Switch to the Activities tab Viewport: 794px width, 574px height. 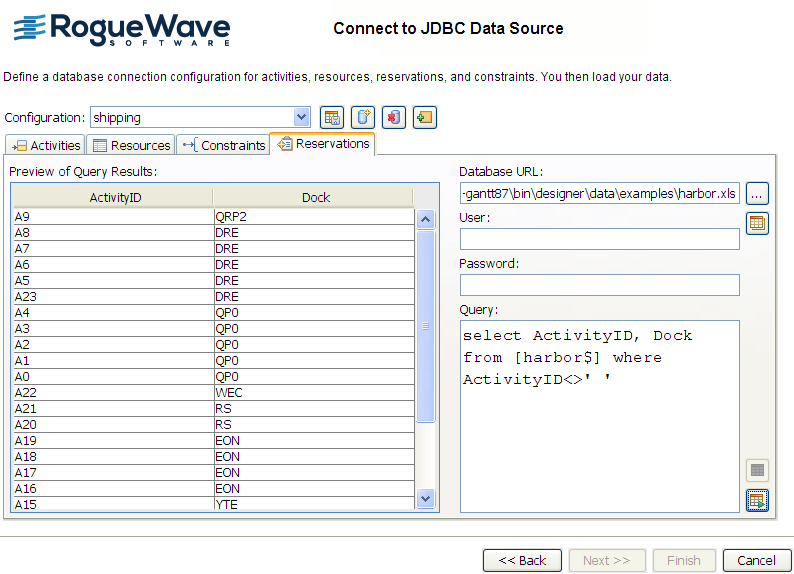pos(46,145)
